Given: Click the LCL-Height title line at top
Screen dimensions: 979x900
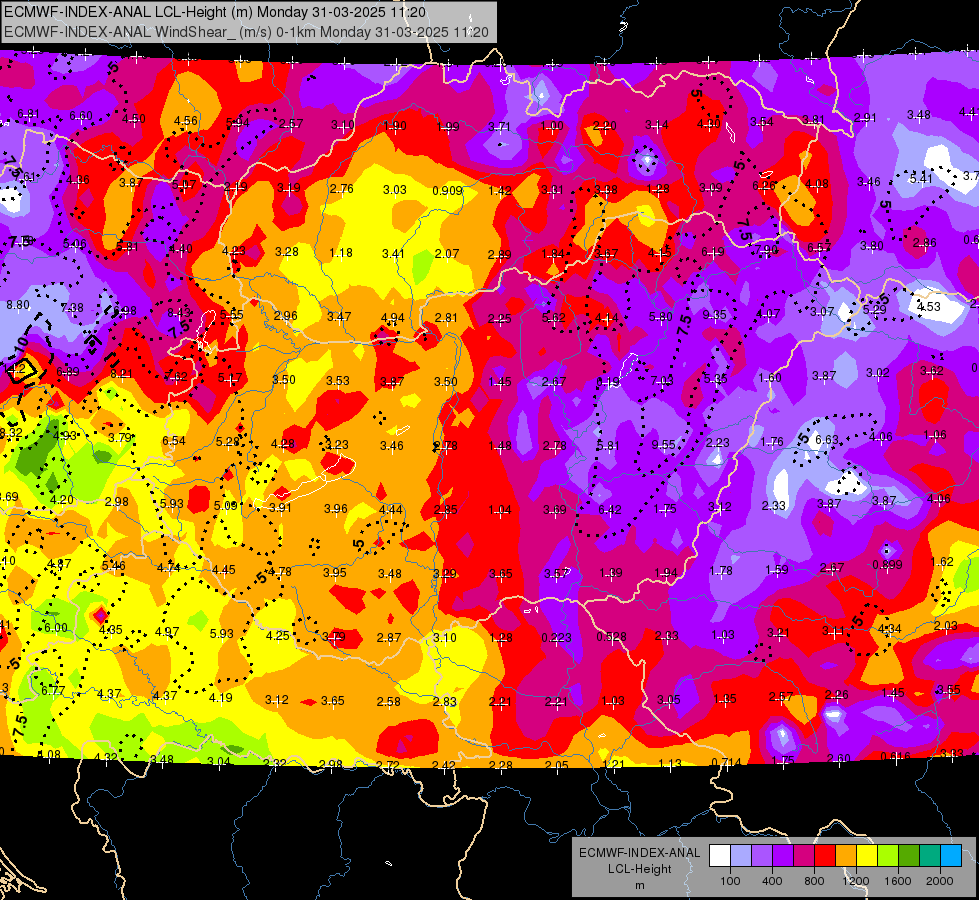Looking at the screenshot, I should pyautogui.click(x=215, y=12).
